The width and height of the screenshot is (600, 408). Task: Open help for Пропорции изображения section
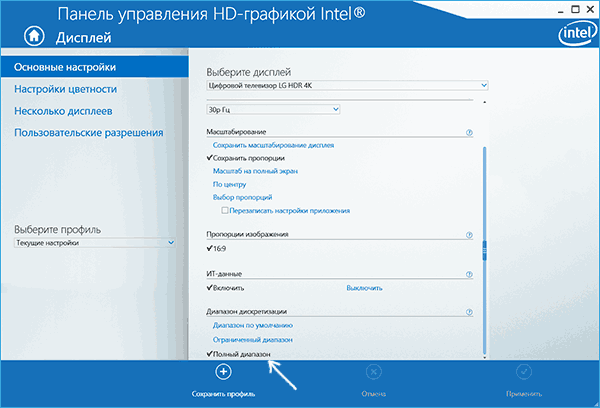[x=469, y=235]
